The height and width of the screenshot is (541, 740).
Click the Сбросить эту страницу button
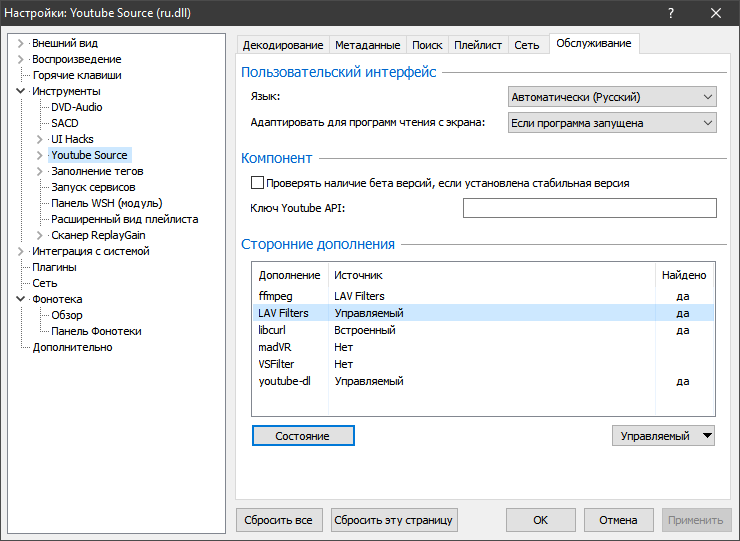tap(394, 520)
